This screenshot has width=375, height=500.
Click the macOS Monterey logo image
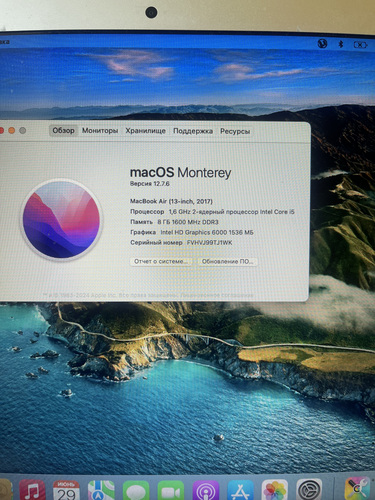(x=61, y=219)
